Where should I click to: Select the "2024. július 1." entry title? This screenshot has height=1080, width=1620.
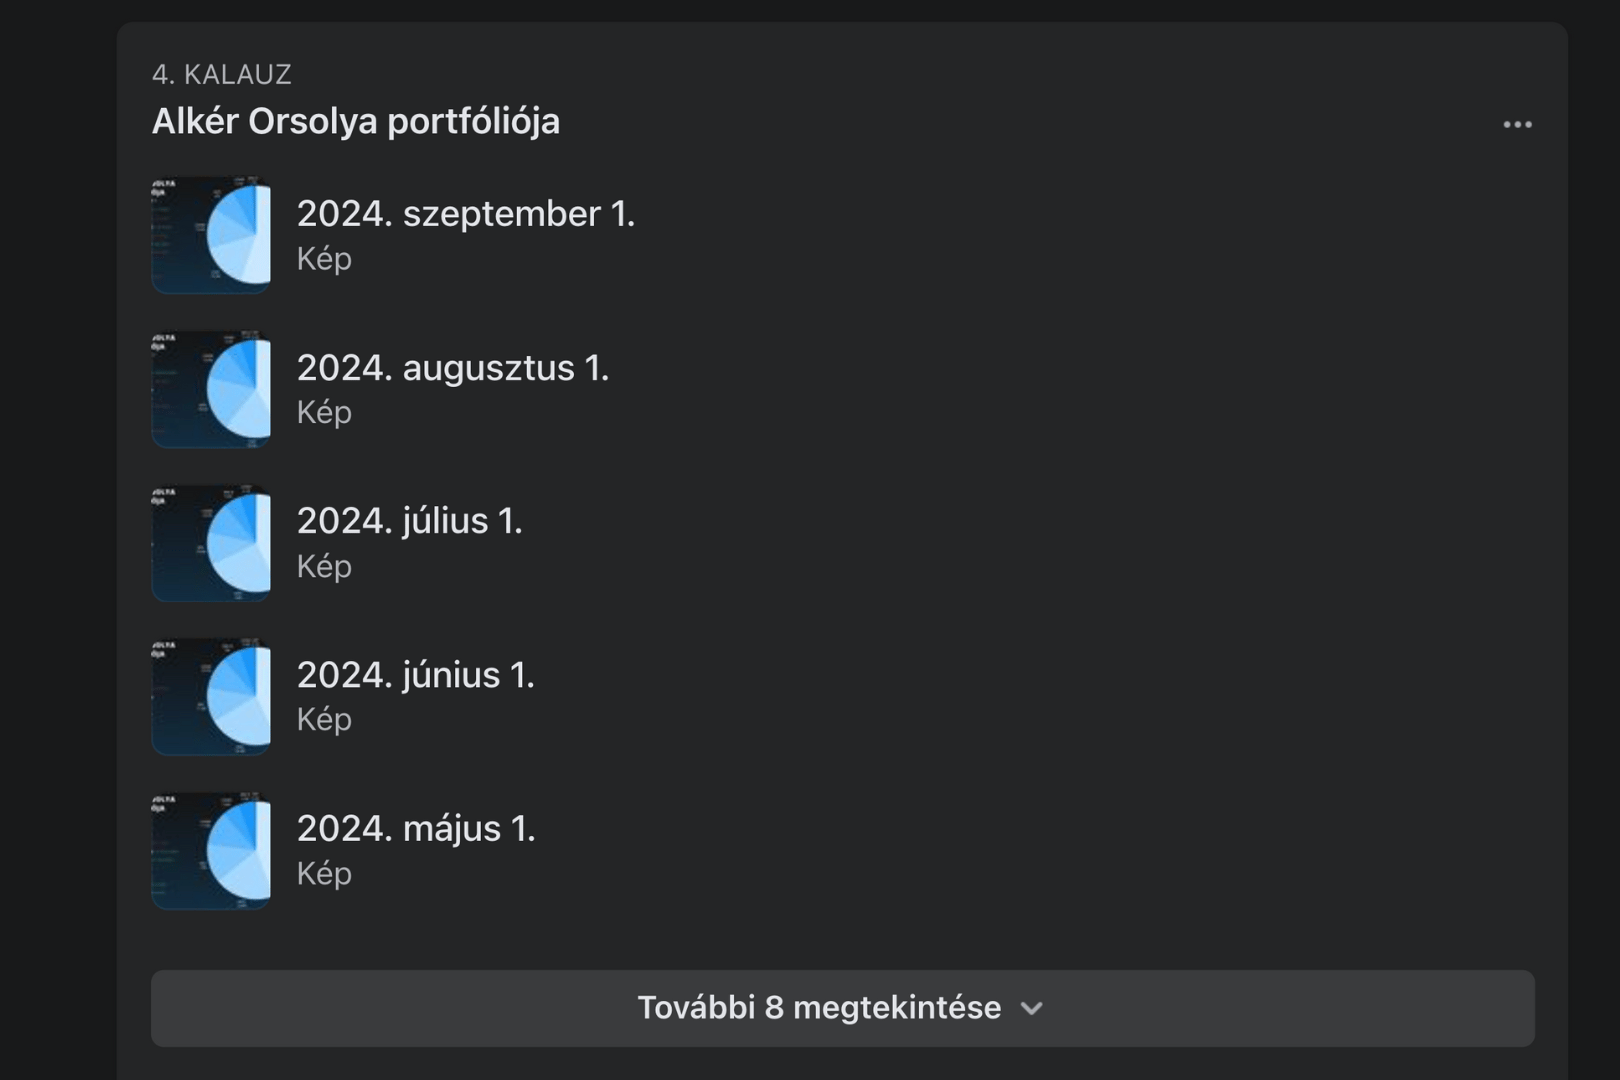coord(409,521)
